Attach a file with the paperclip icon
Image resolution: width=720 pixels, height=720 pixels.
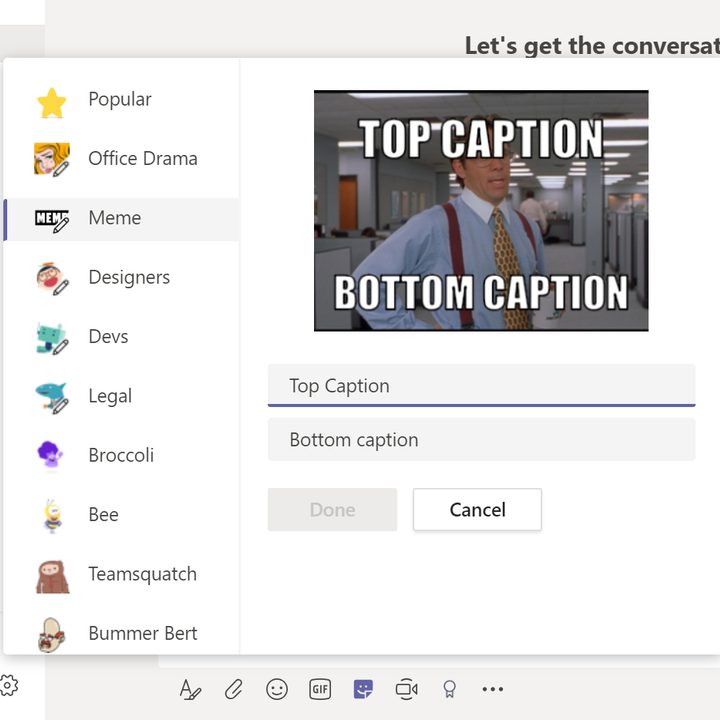234,689
